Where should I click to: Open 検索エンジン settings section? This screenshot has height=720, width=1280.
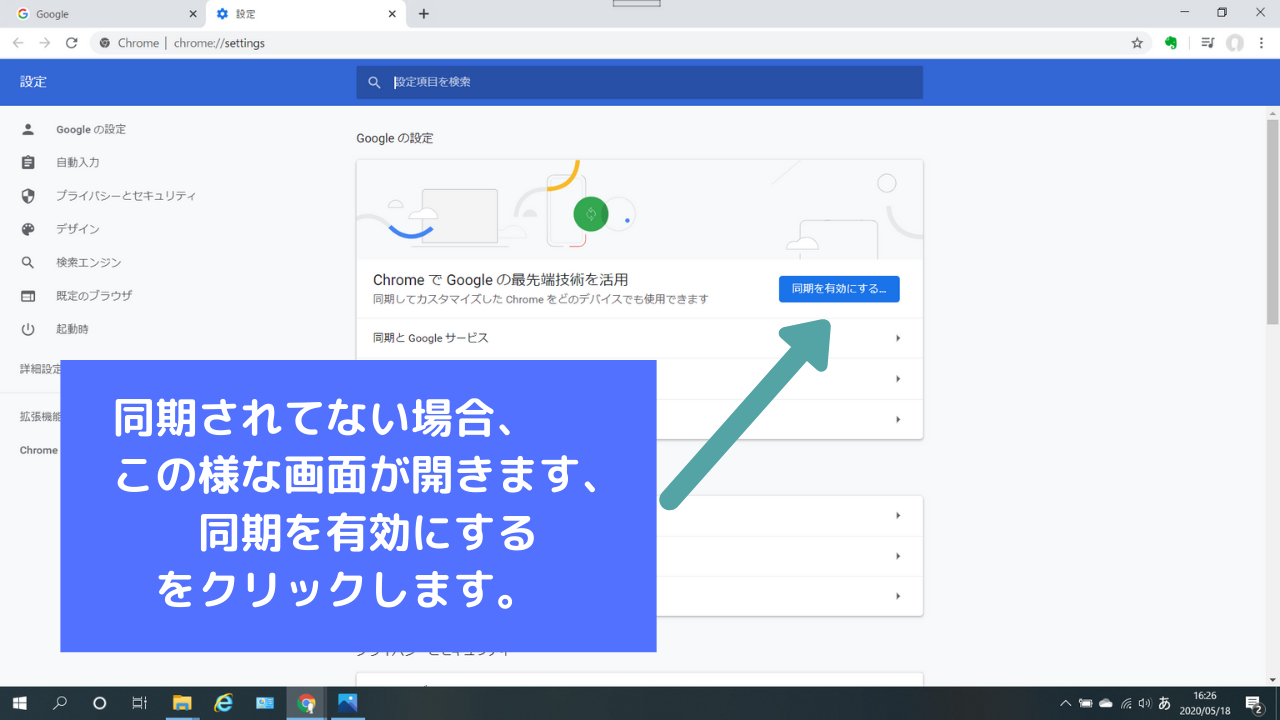(x=88, y=262)
